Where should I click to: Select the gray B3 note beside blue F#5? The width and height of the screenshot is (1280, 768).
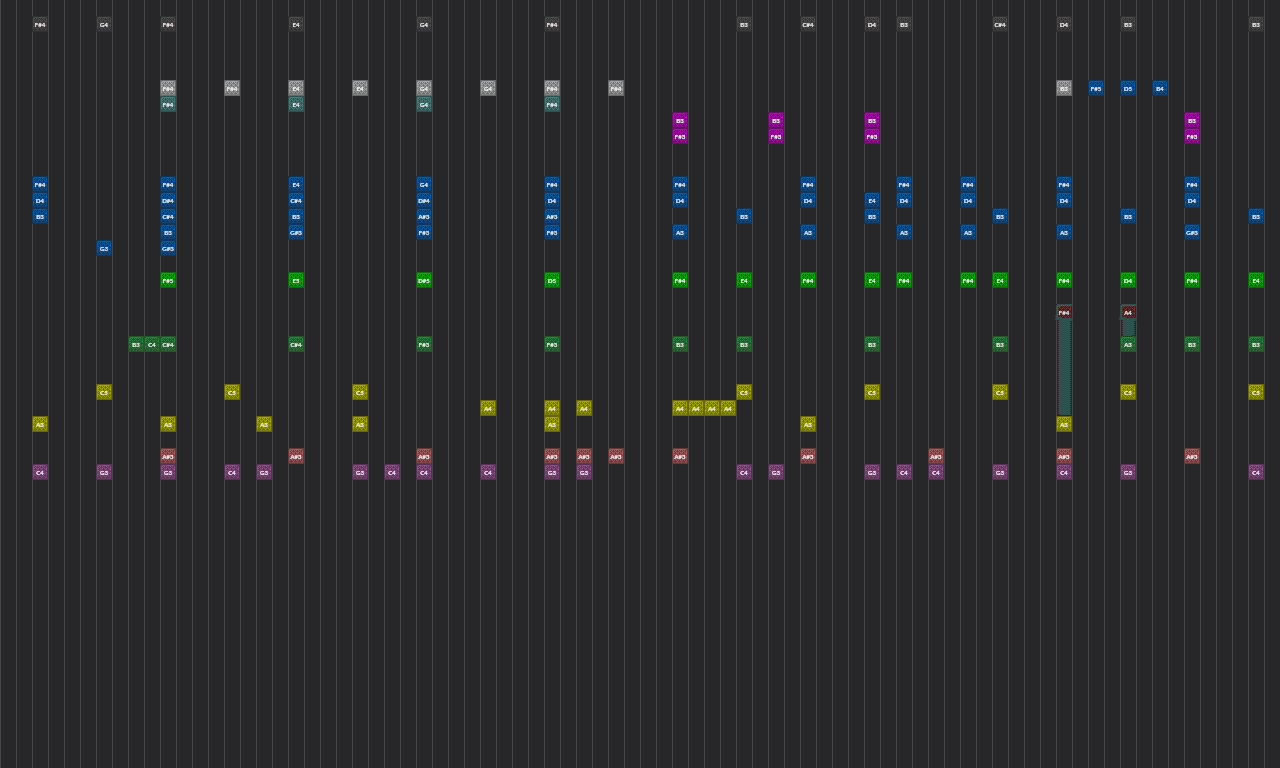(1064, 88)
